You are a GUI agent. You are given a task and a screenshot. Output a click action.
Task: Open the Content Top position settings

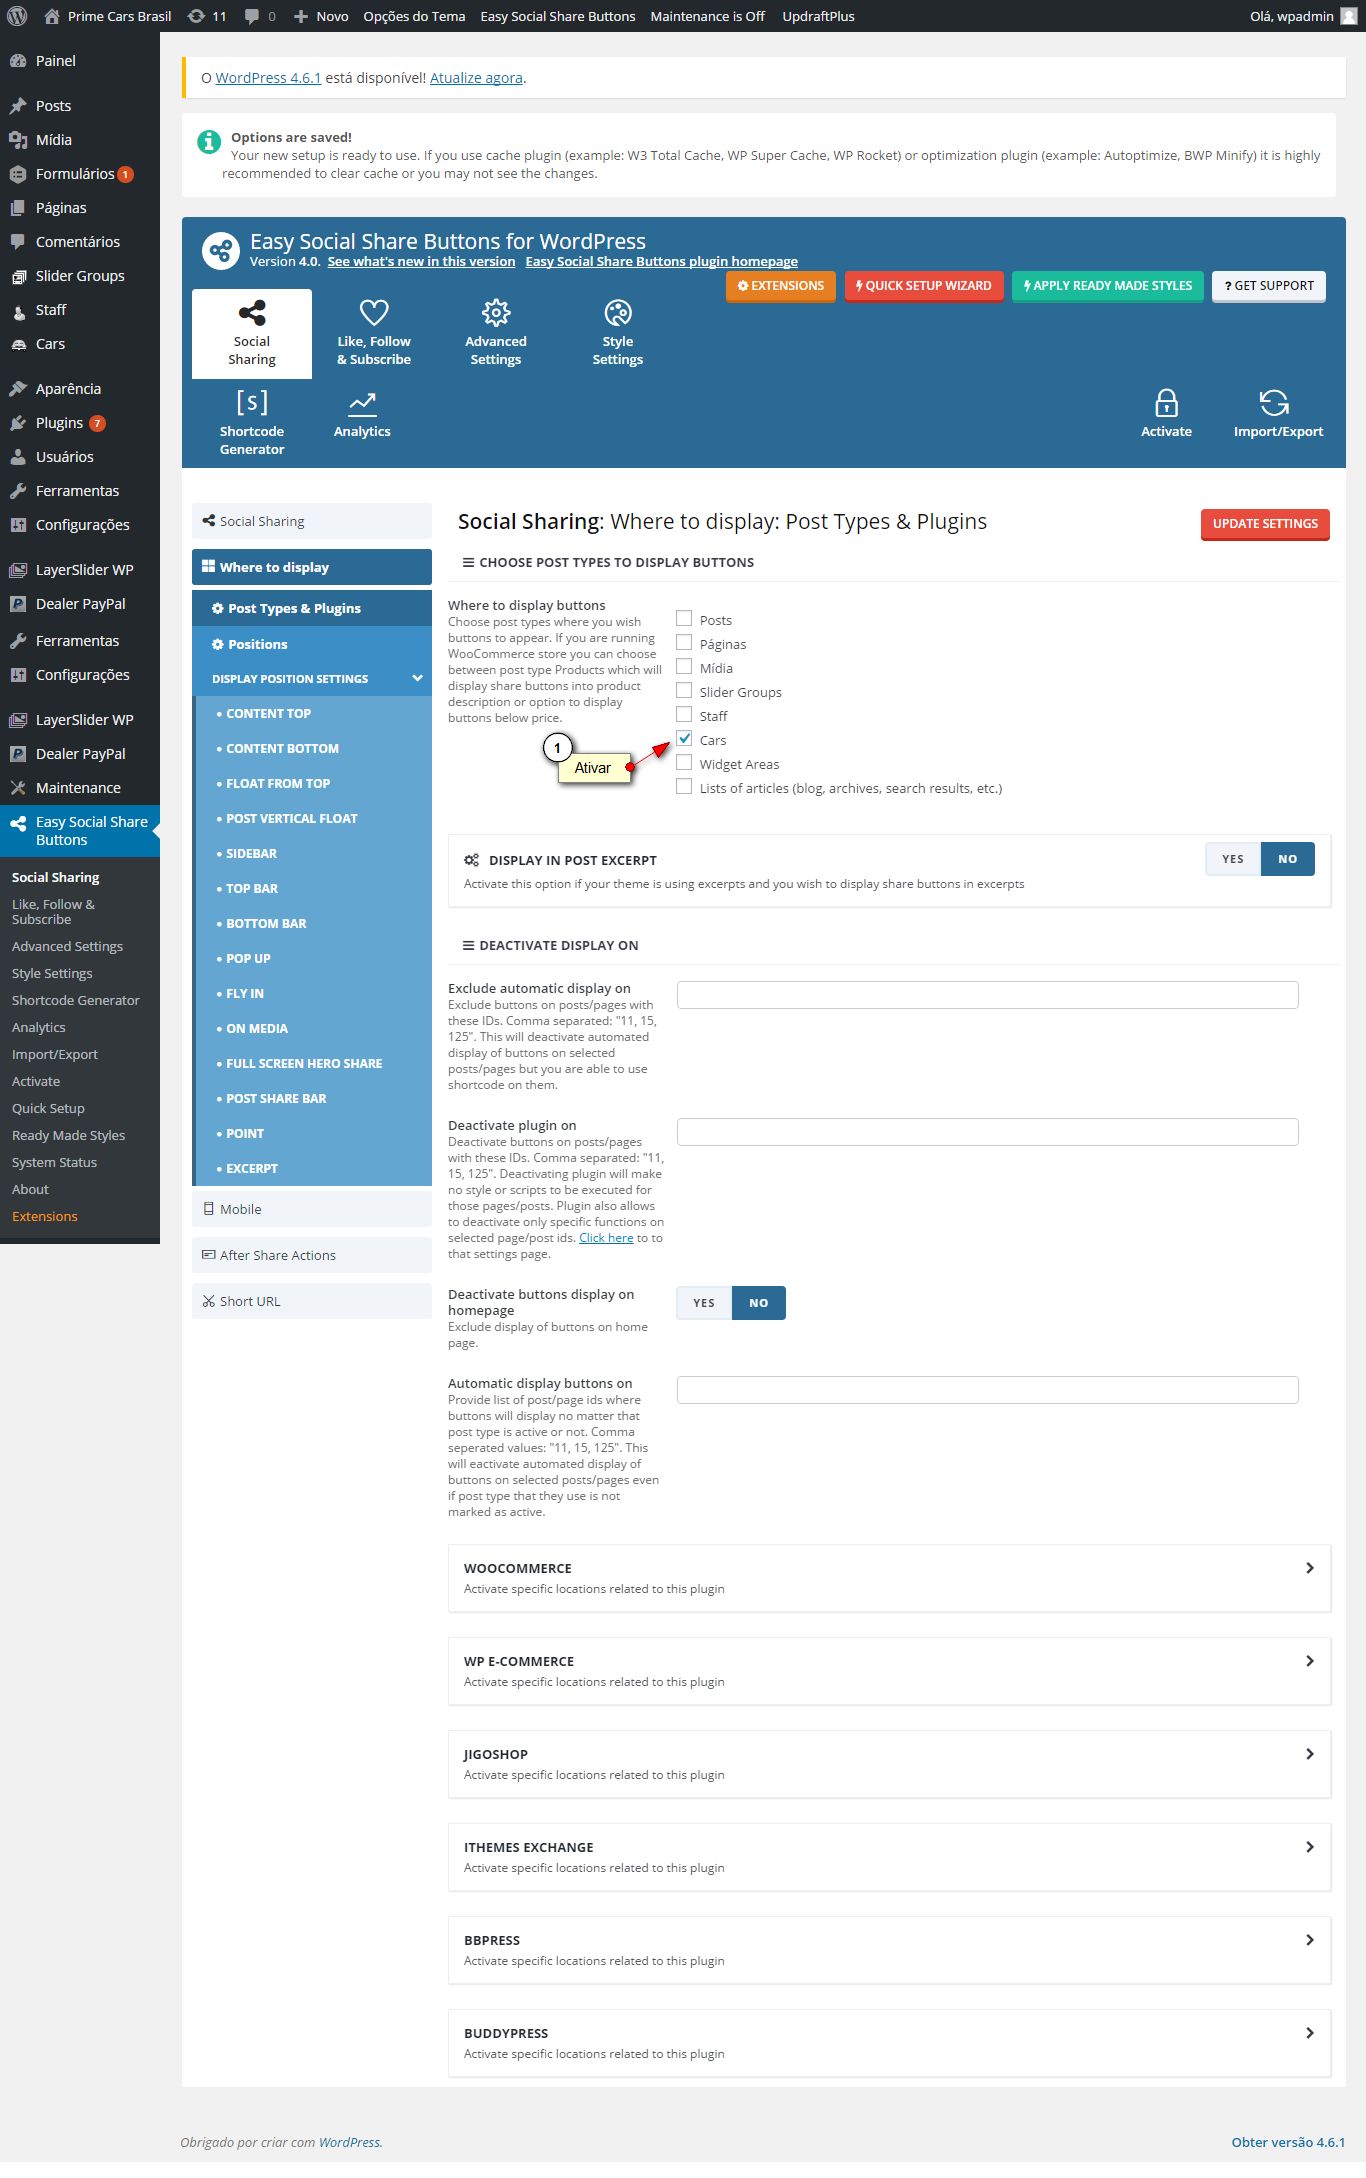(x=314, y=714)
